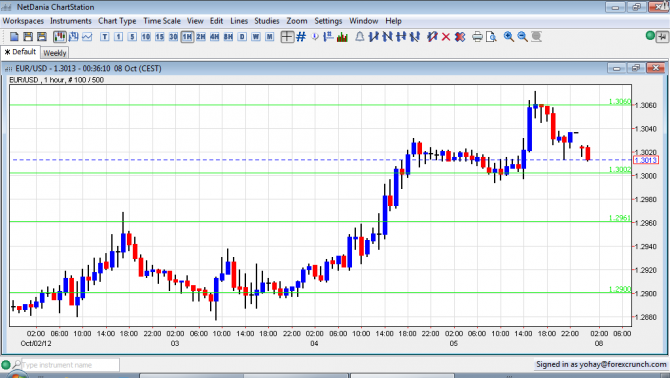The width and height of the screenshot is (670, 378).
Task: Switch to the Weekly workspace tab
Action: pyautogui.click(x=55, y=53)
